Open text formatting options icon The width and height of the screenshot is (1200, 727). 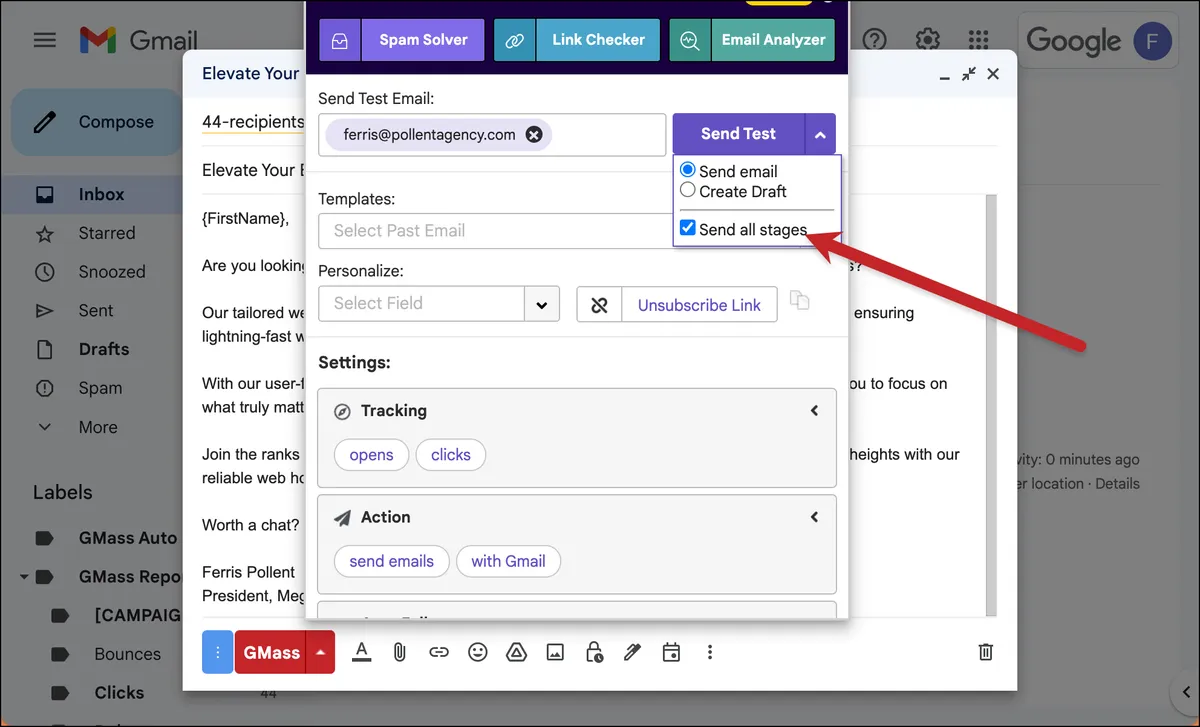pos(362,652)
